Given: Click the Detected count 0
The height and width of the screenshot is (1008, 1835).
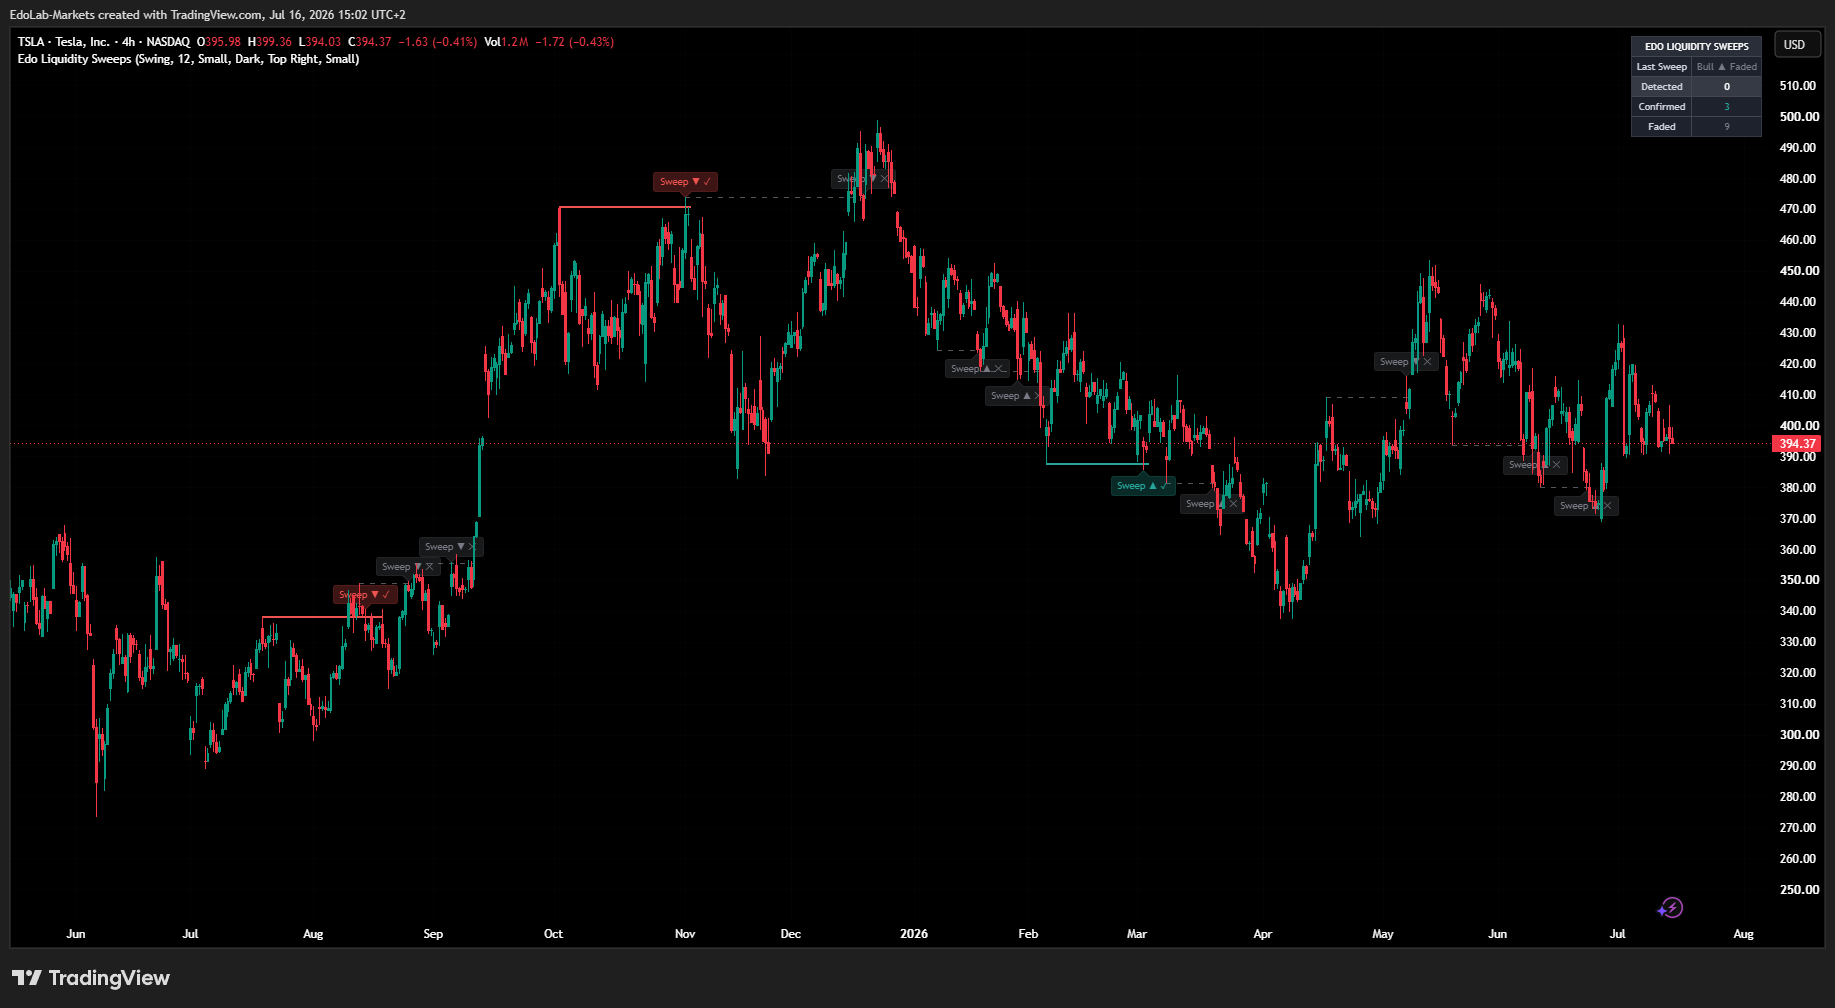Looking at the screenshot, I should coord(1726,87).
